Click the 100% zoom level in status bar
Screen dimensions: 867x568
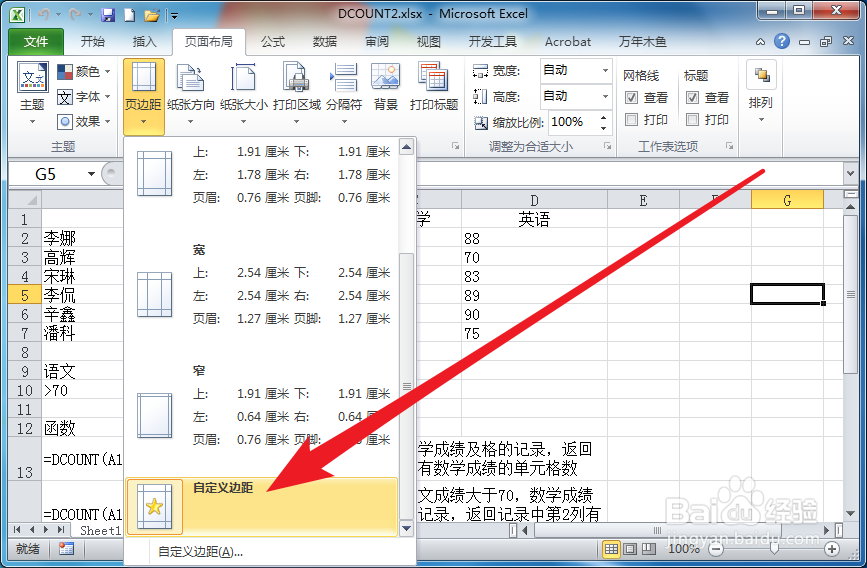click(x=683, y=549)
